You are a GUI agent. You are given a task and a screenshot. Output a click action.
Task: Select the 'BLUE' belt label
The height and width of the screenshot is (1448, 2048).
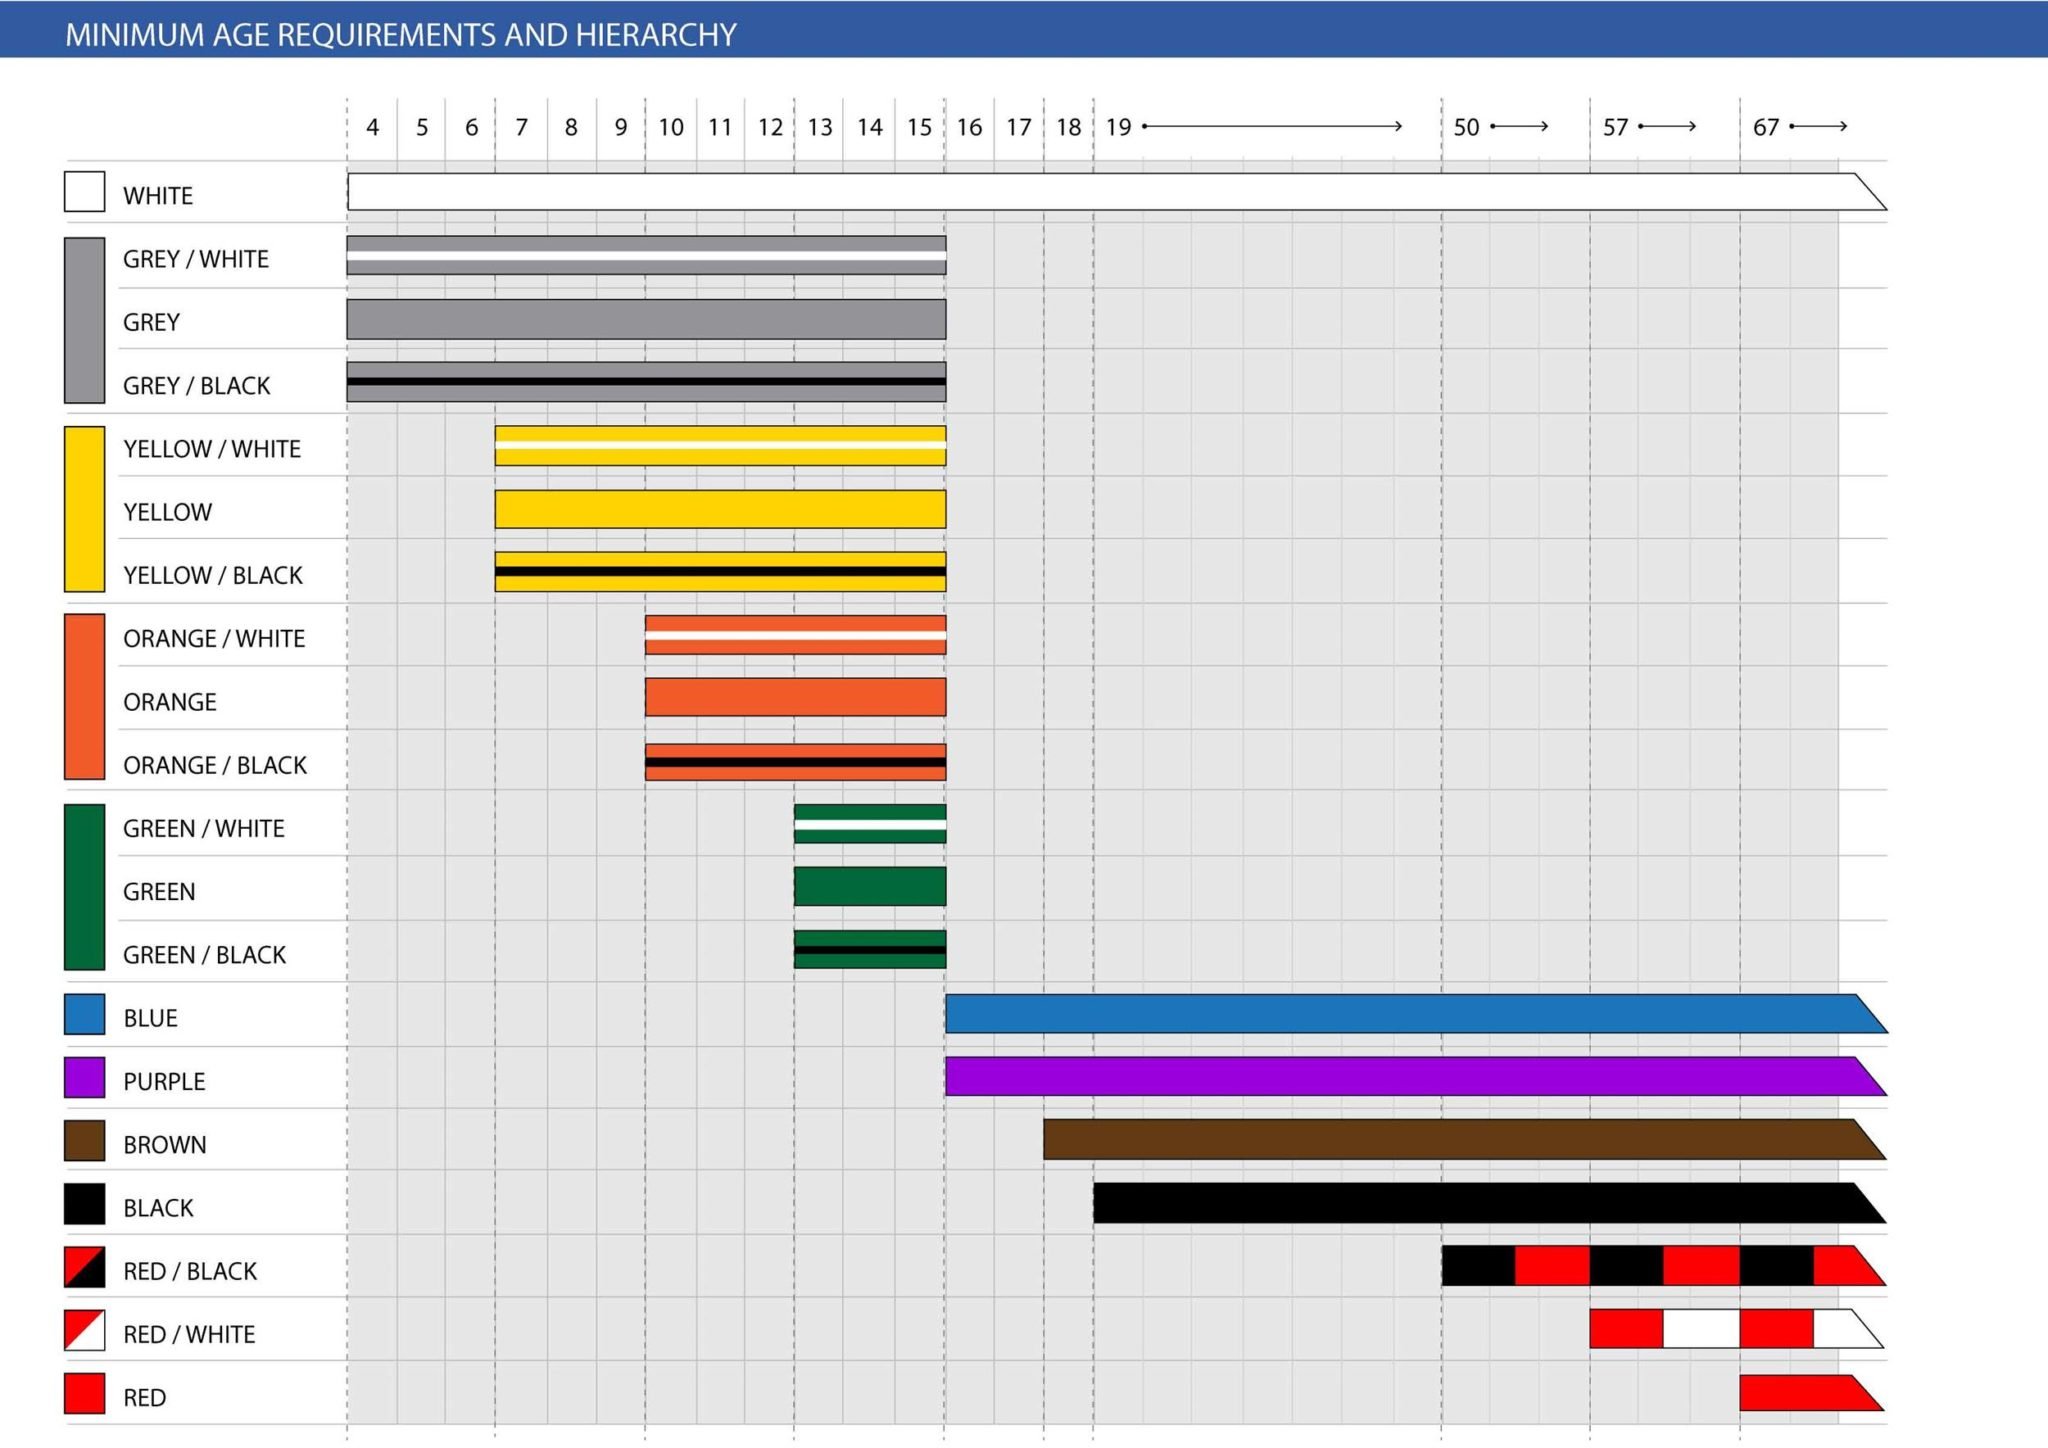coord(150,1019)
